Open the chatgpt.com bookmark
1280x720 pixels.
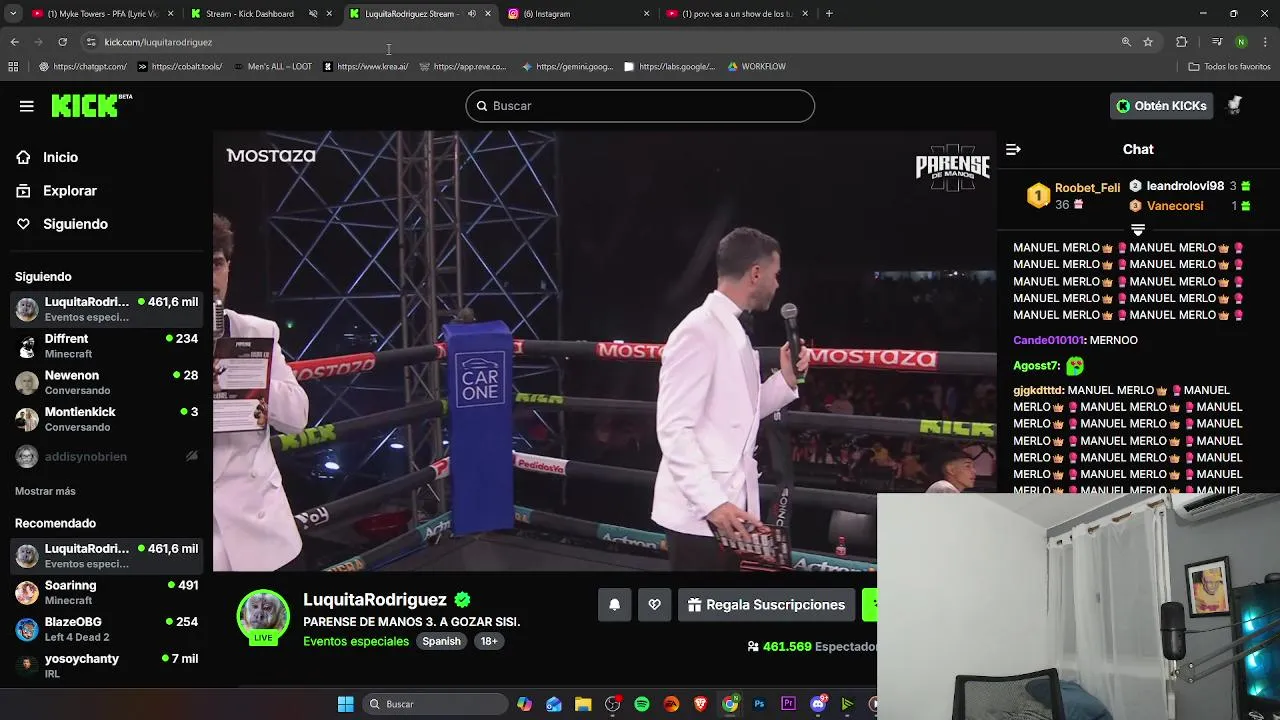83,67
